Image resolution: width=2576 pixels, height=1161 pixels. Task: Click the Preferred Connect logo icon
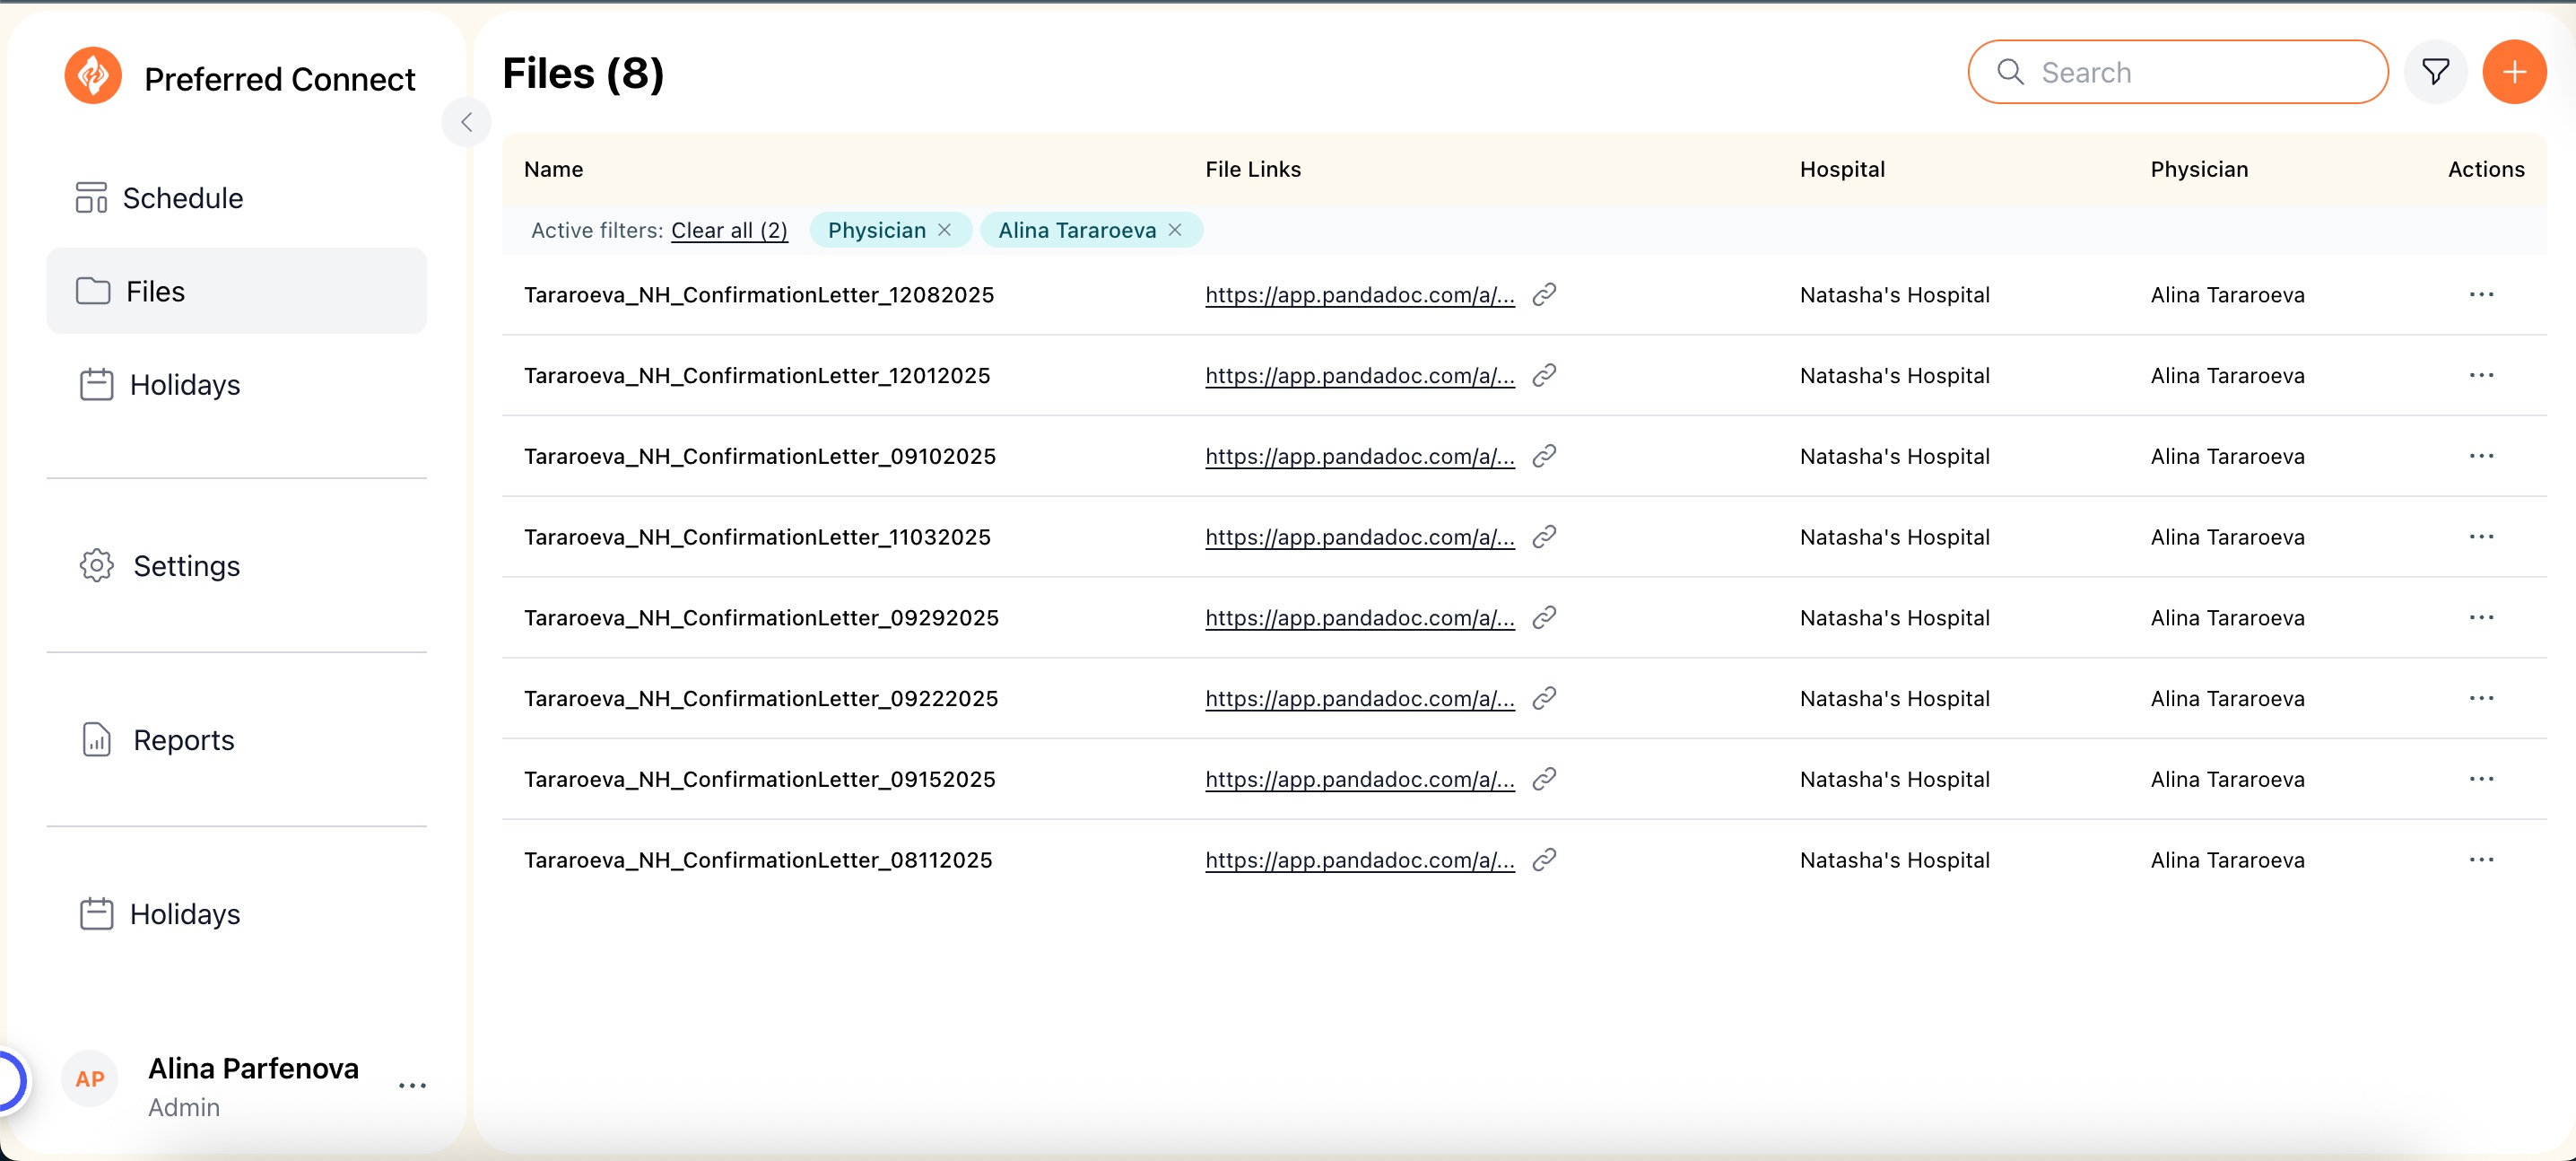[x=93, y=75]
